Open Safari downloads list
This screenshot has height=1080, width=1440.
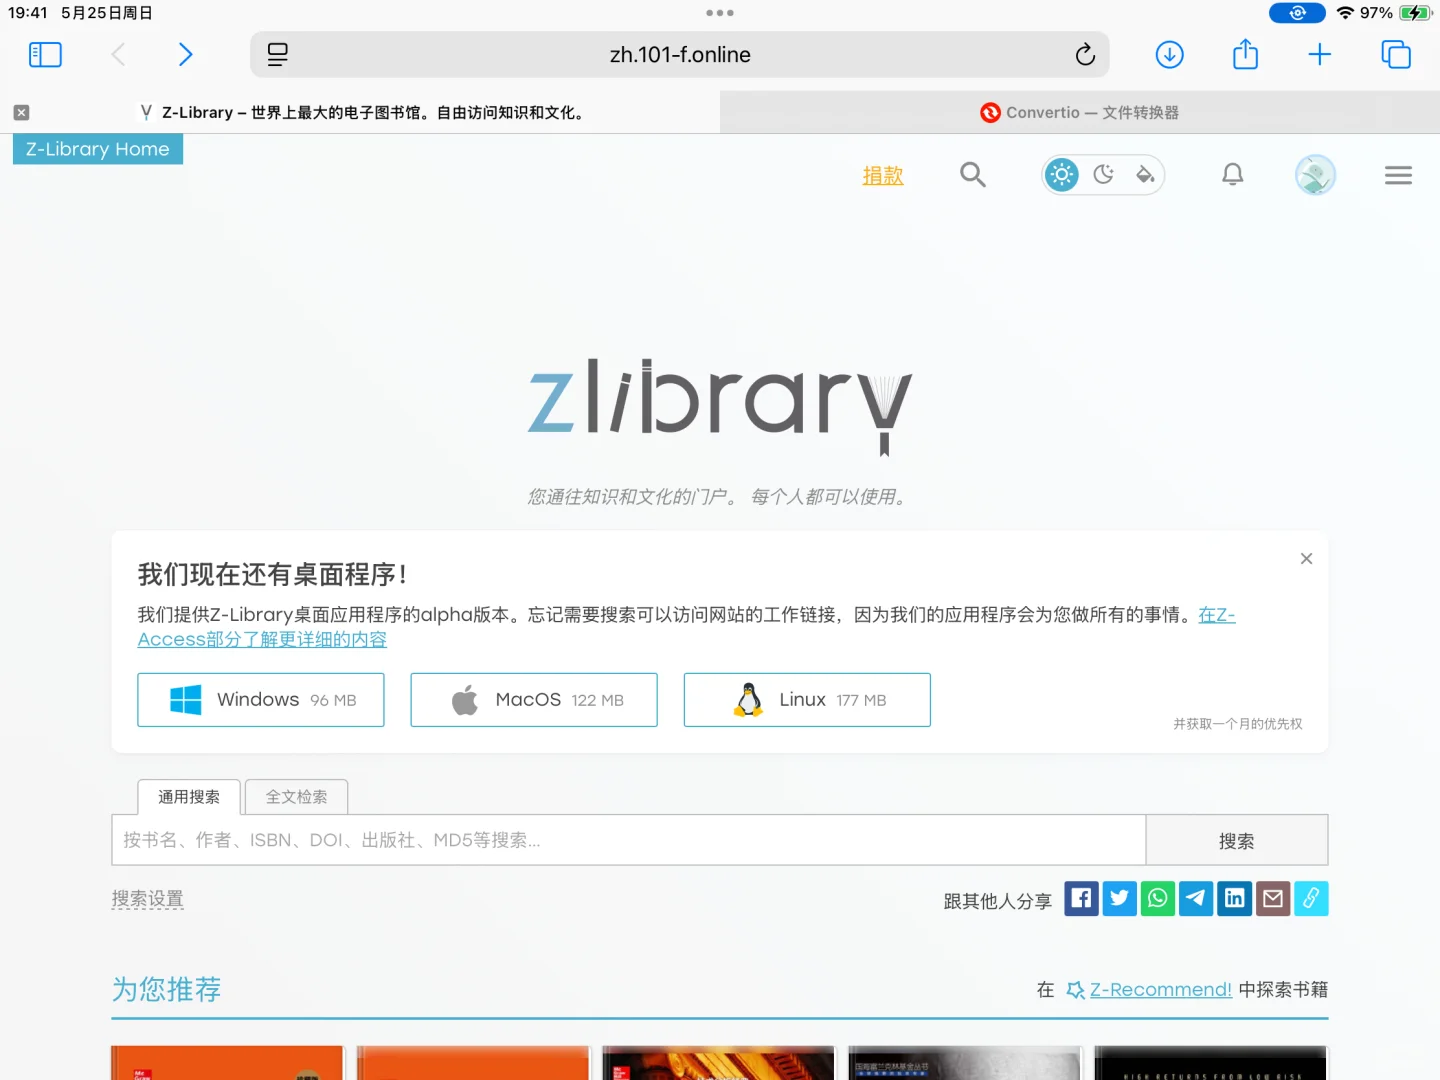(1169, 55)
